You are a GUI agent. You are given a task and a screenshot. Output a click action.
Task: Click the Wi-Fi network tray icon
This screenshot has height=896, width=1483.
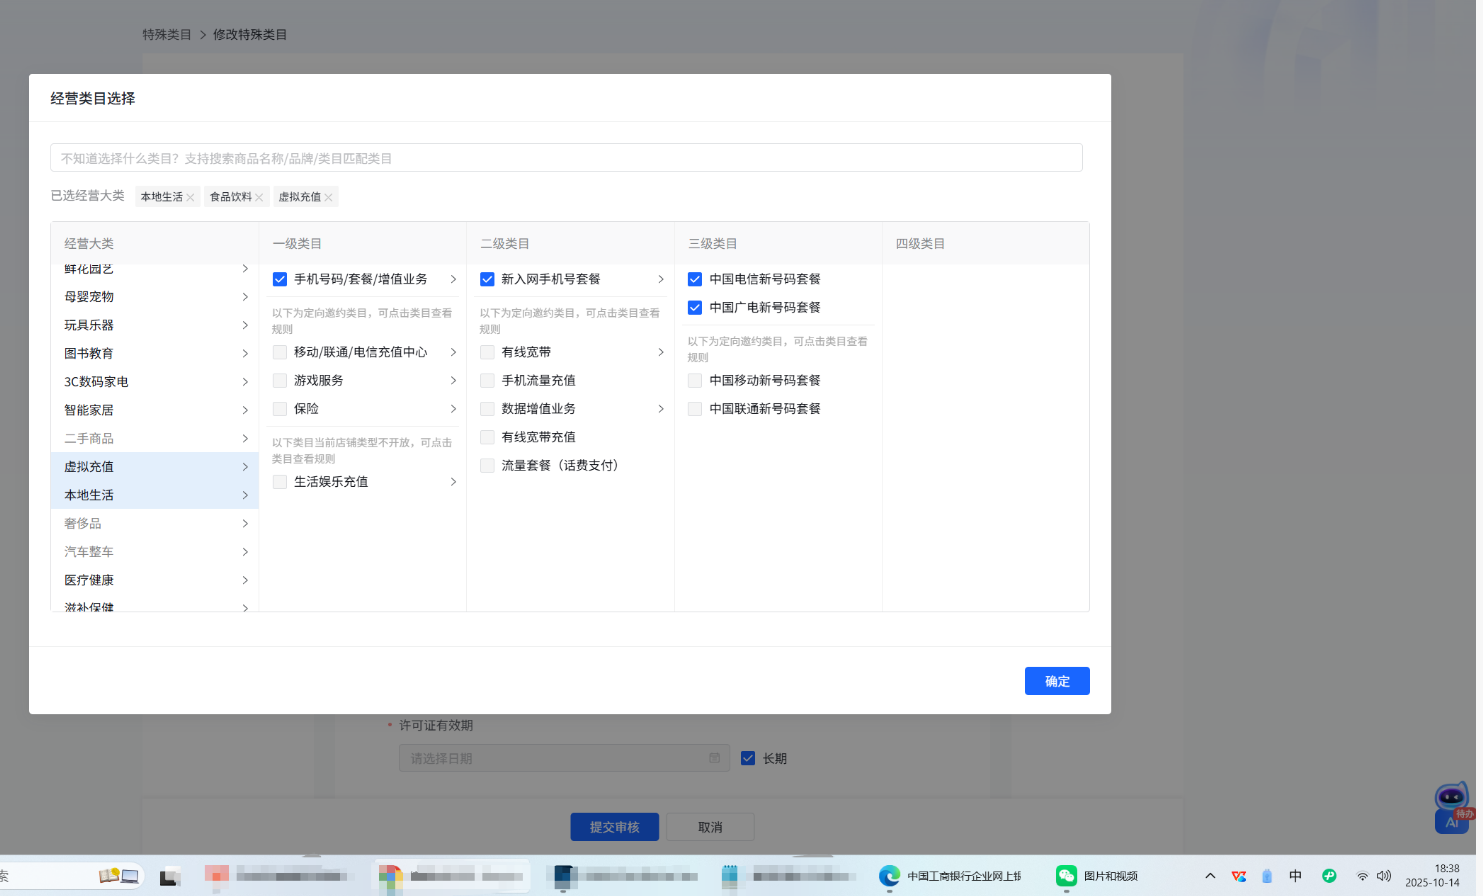[1362, 876]
